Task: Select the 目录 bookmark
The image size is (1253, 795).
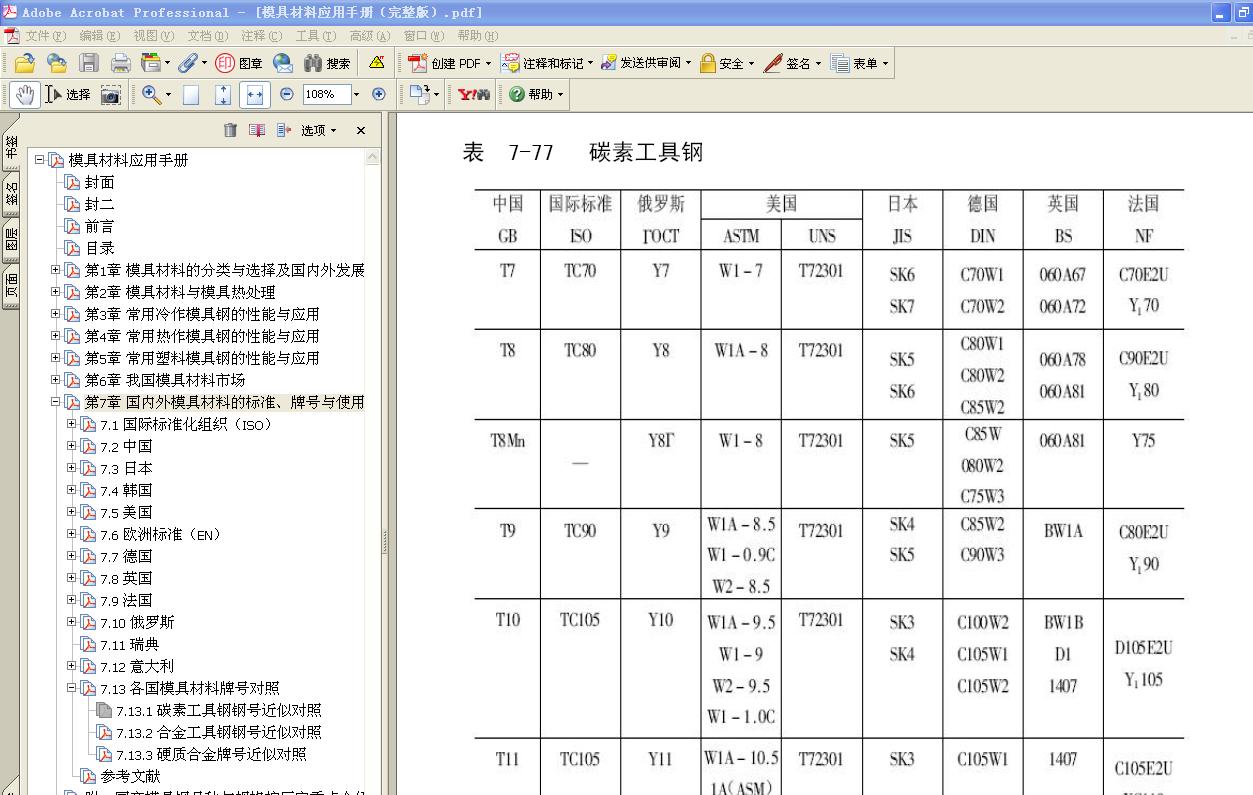Action: (x=99, y=248)
